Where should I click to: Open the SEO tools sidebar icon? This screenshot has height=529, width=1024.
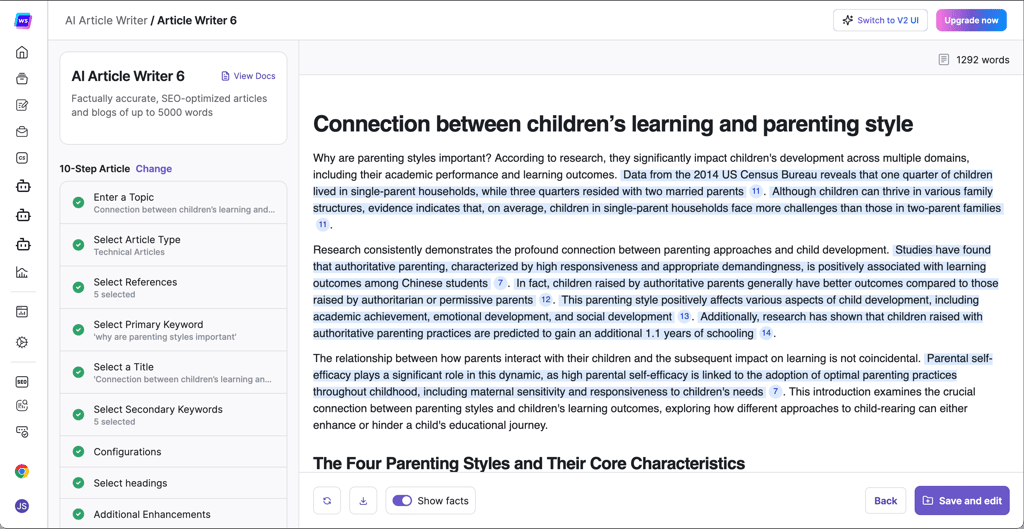coord(22,382)
